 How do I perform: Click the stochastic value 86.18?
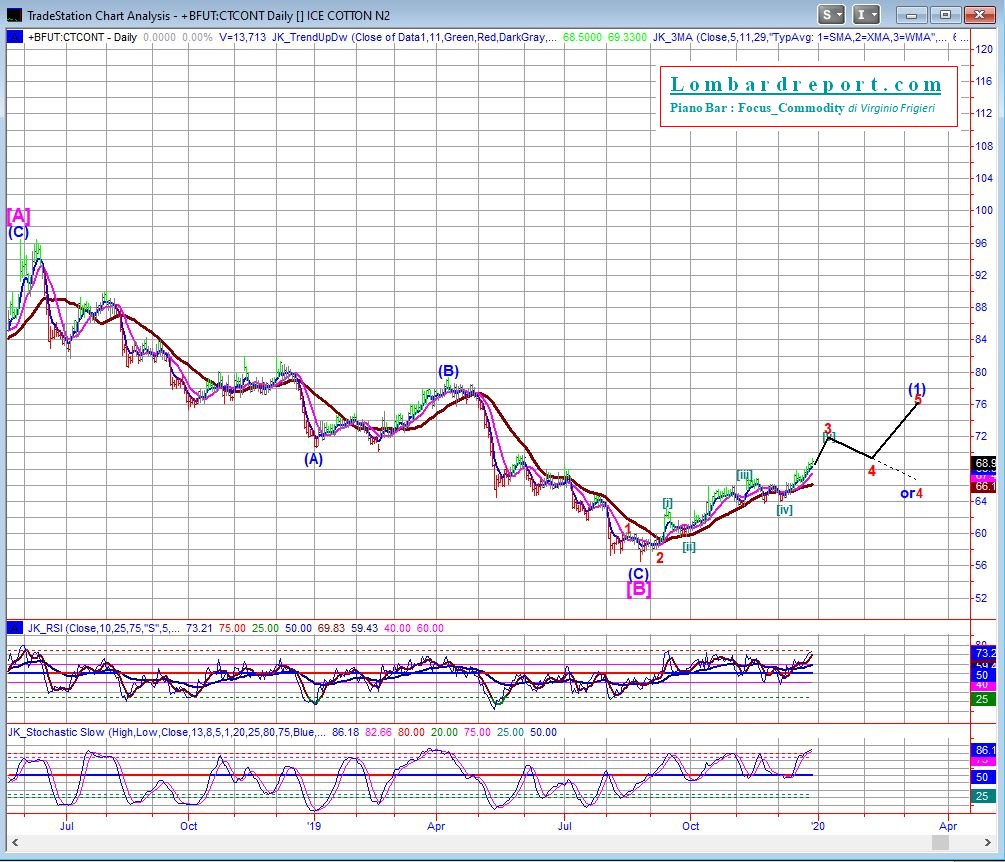click(x=345, y=732)
